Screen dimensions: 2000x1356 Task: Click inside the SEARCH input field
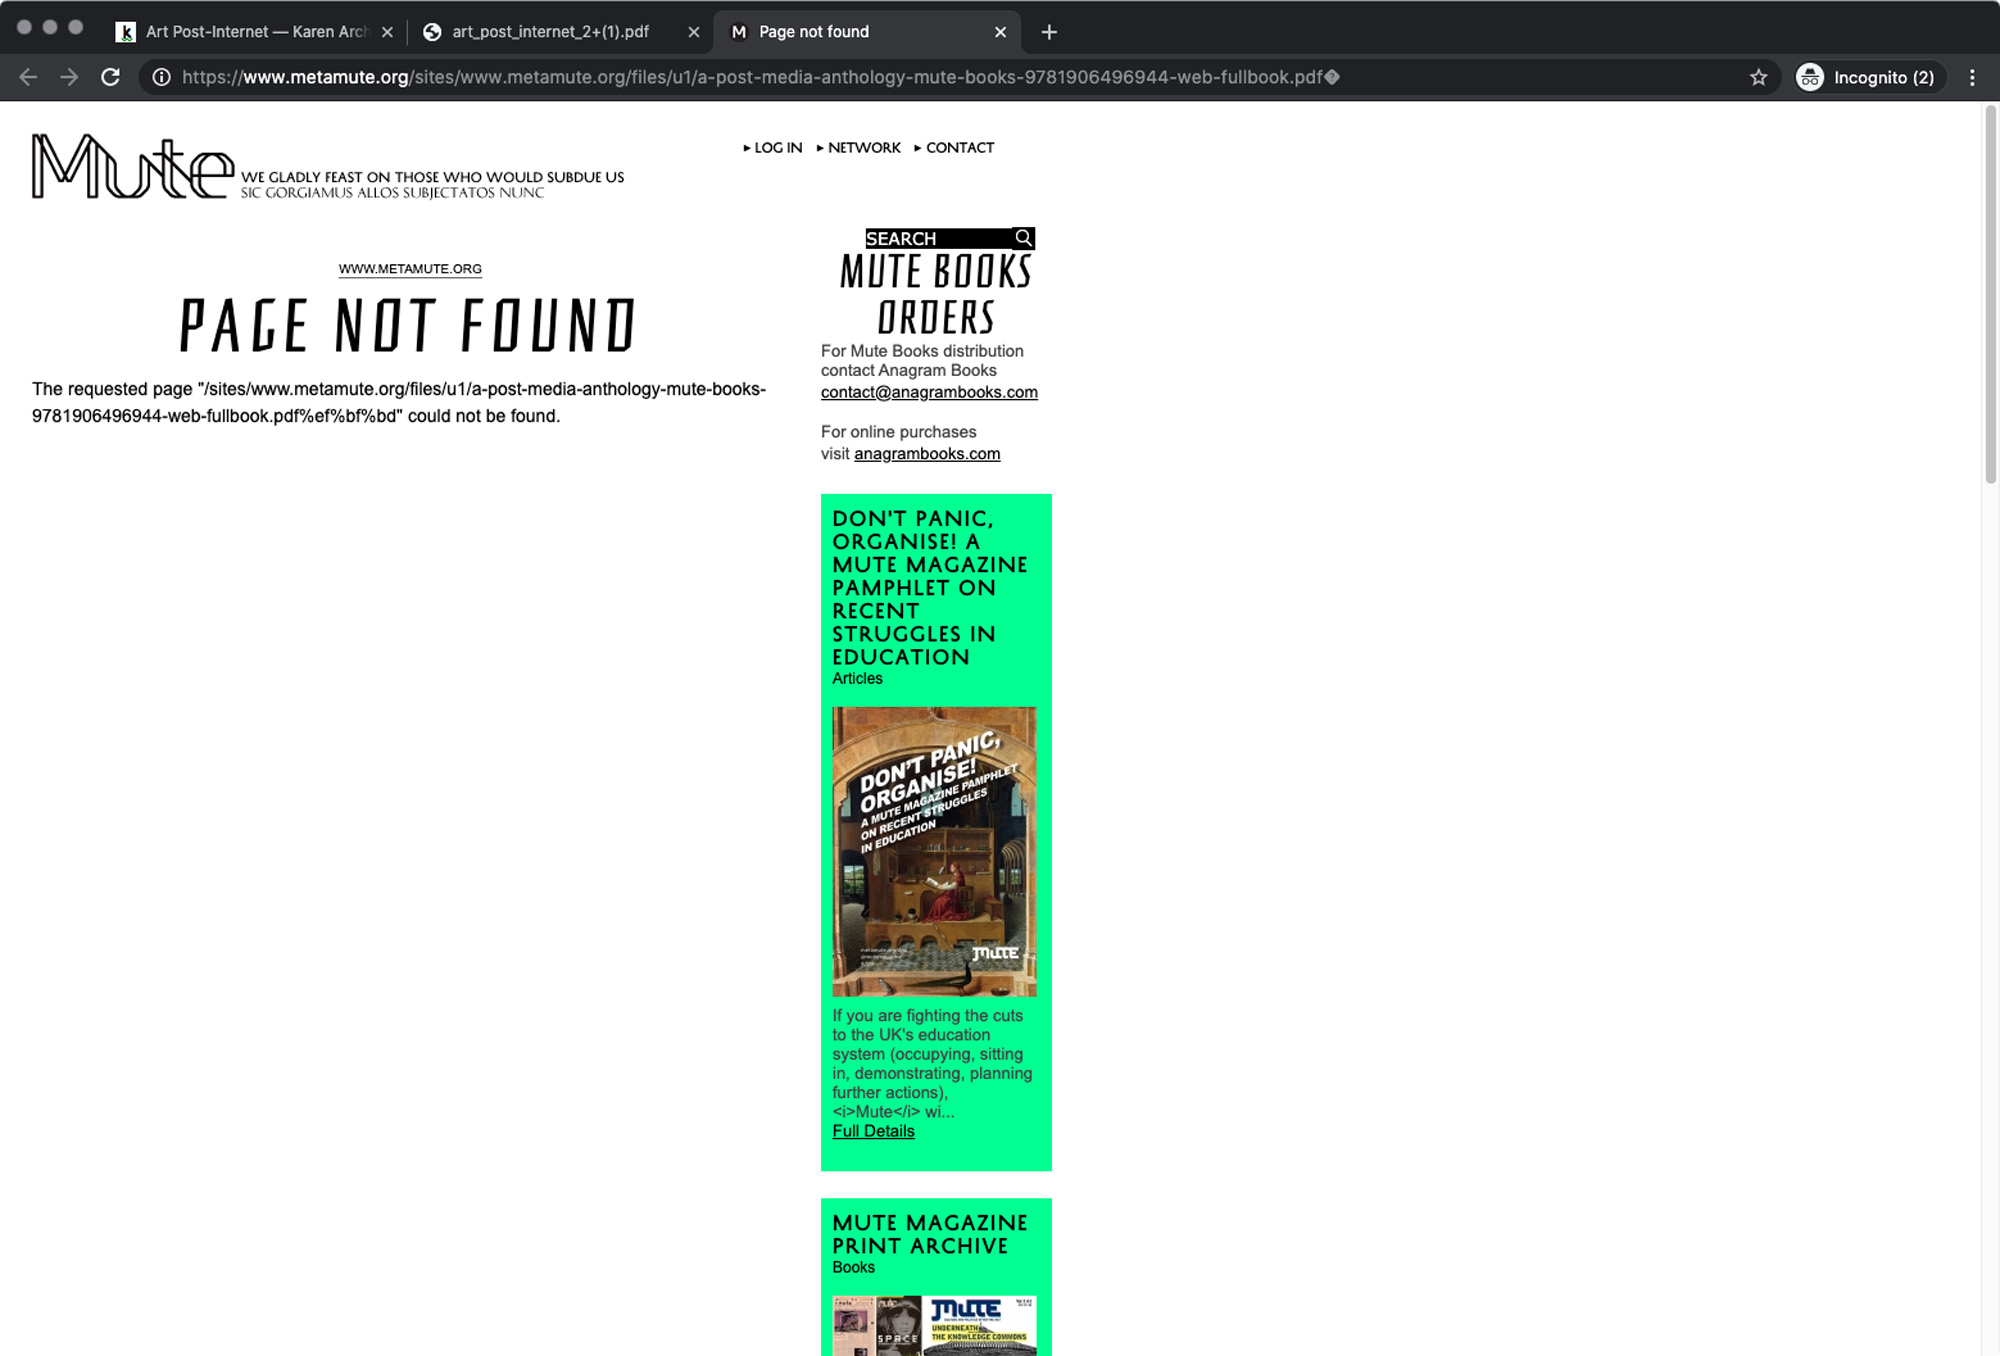937,238
